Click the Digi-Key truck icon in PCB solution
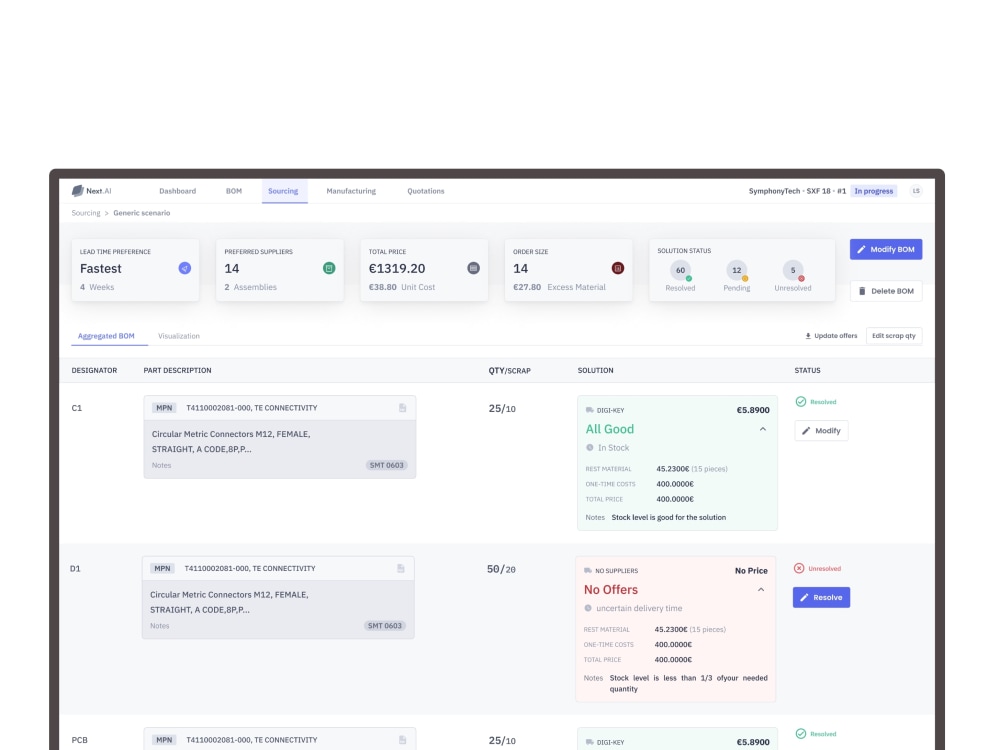The image size is (1000, 750). pyautogui.click(x=590, y=742)
